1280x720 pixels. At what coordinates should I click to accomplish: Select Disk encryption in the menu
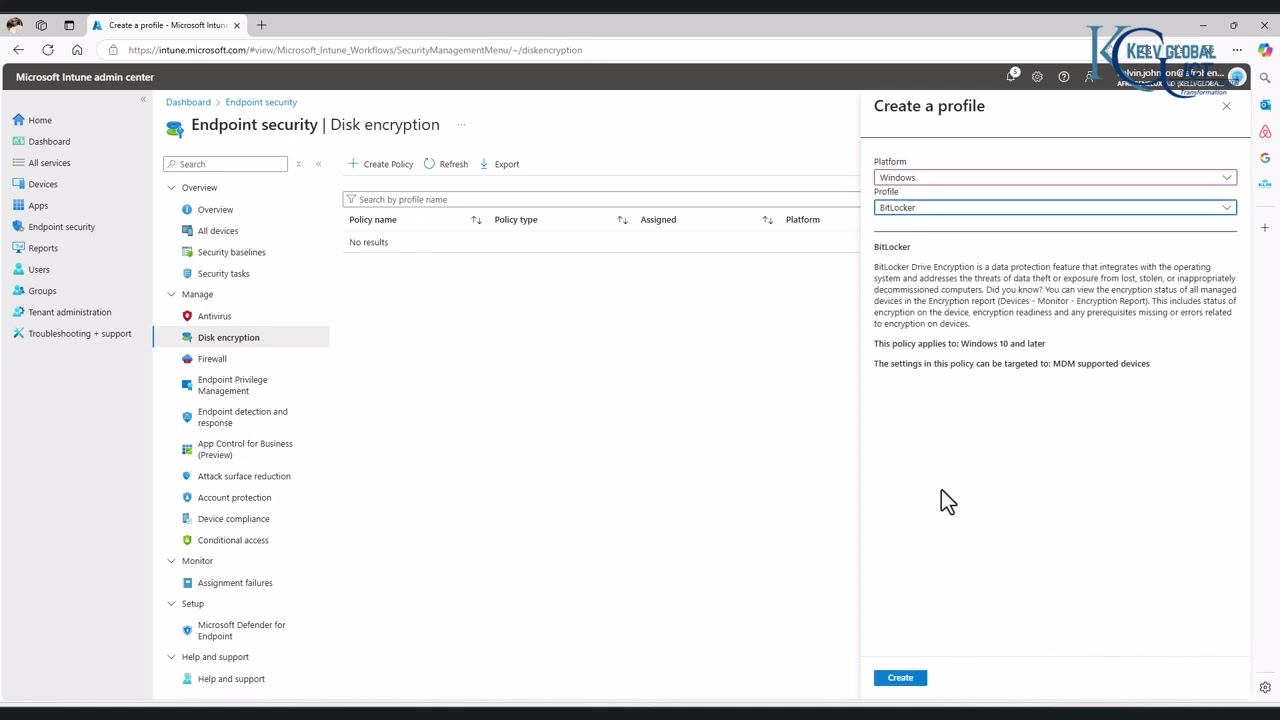click(x=228, y=337)
